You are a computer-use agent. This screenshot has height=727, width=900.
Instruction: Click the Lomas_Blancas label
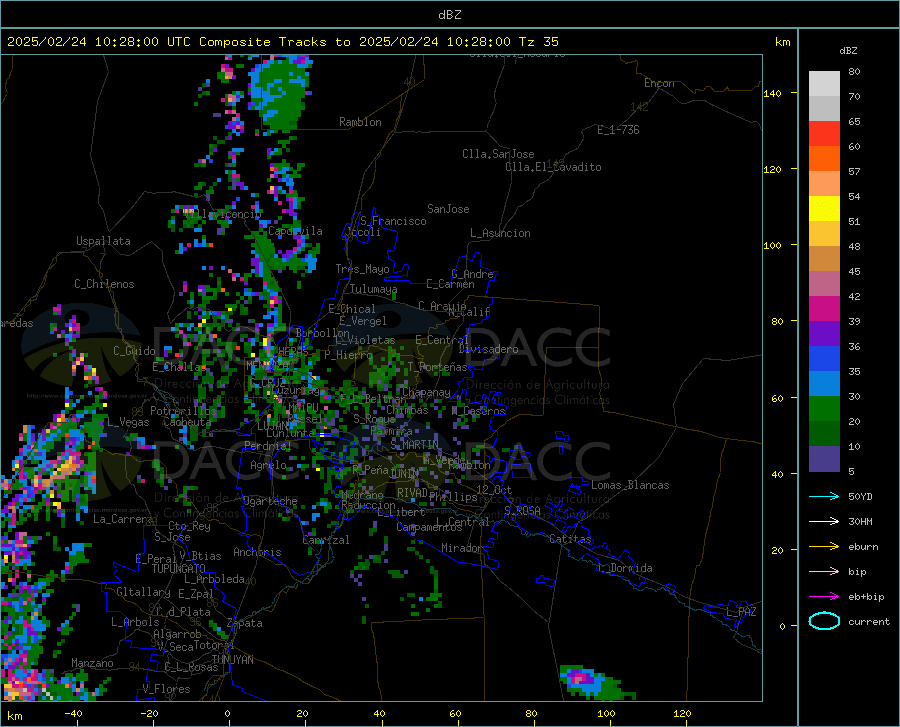click(x=630, y=485)
